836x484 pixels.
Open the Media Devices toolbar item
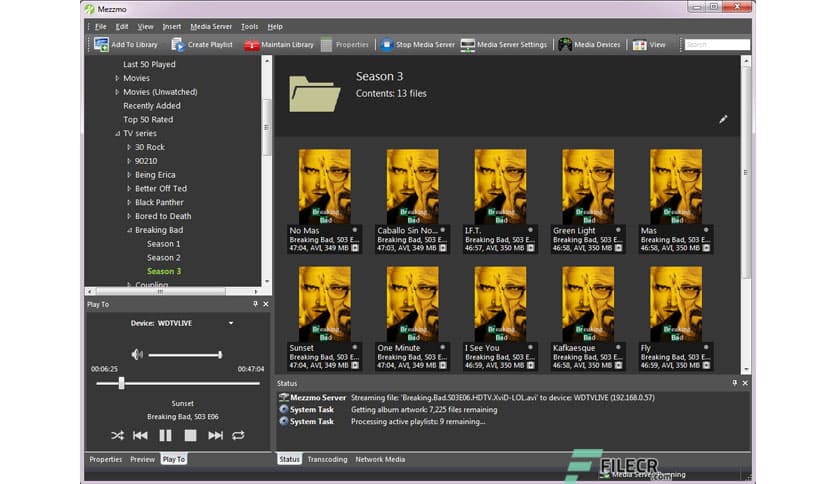tap(589, 45)
